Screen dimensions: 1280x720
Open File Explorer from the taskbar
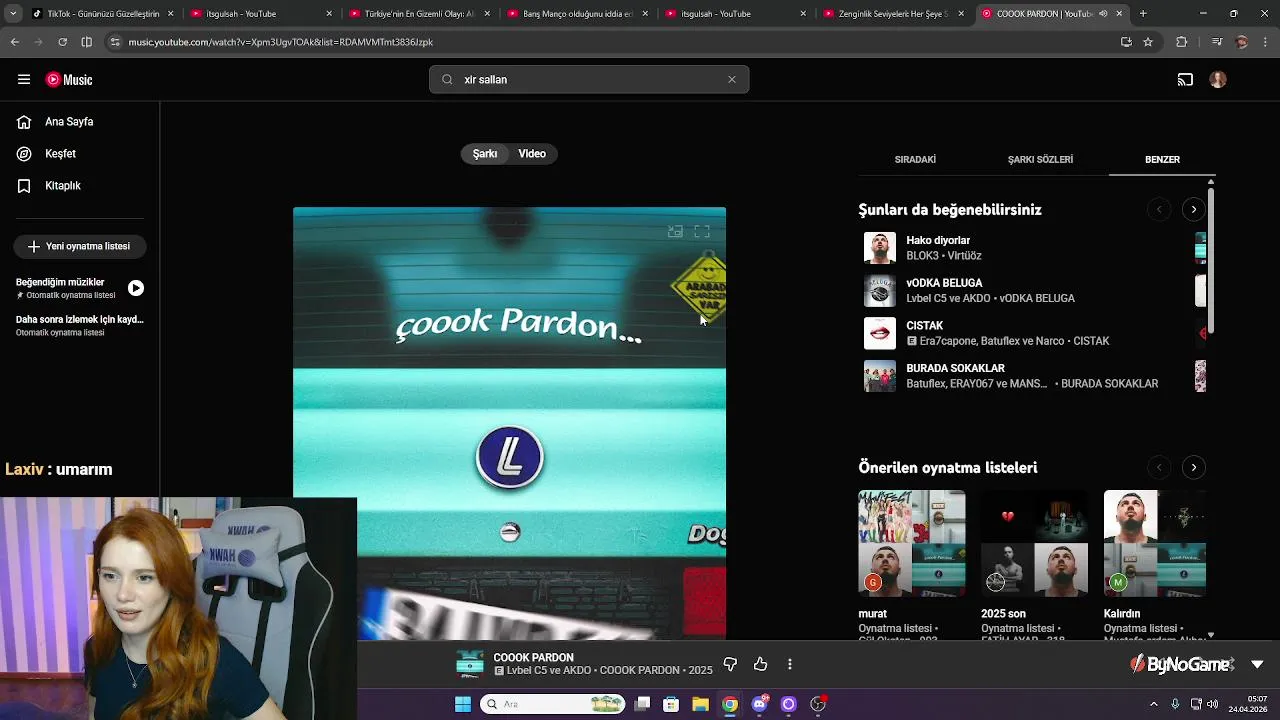click(701, 704)
